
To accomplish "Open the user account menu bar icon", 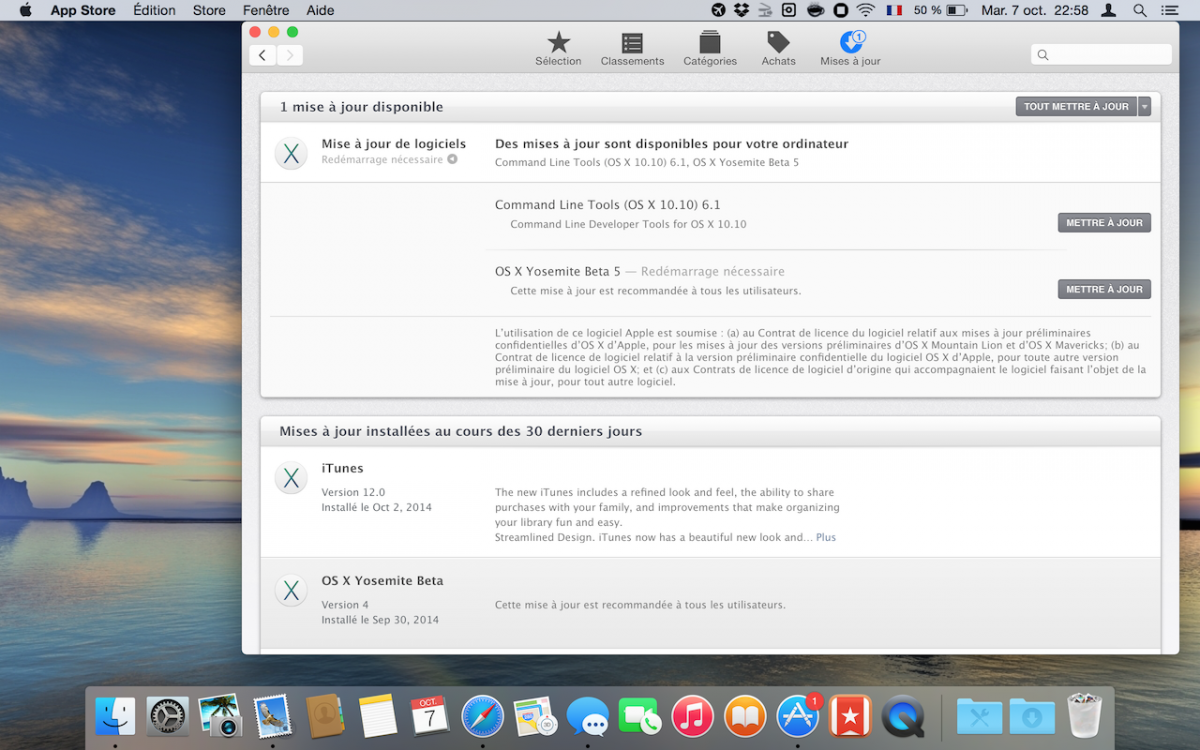I will (x=1108, y=10).
